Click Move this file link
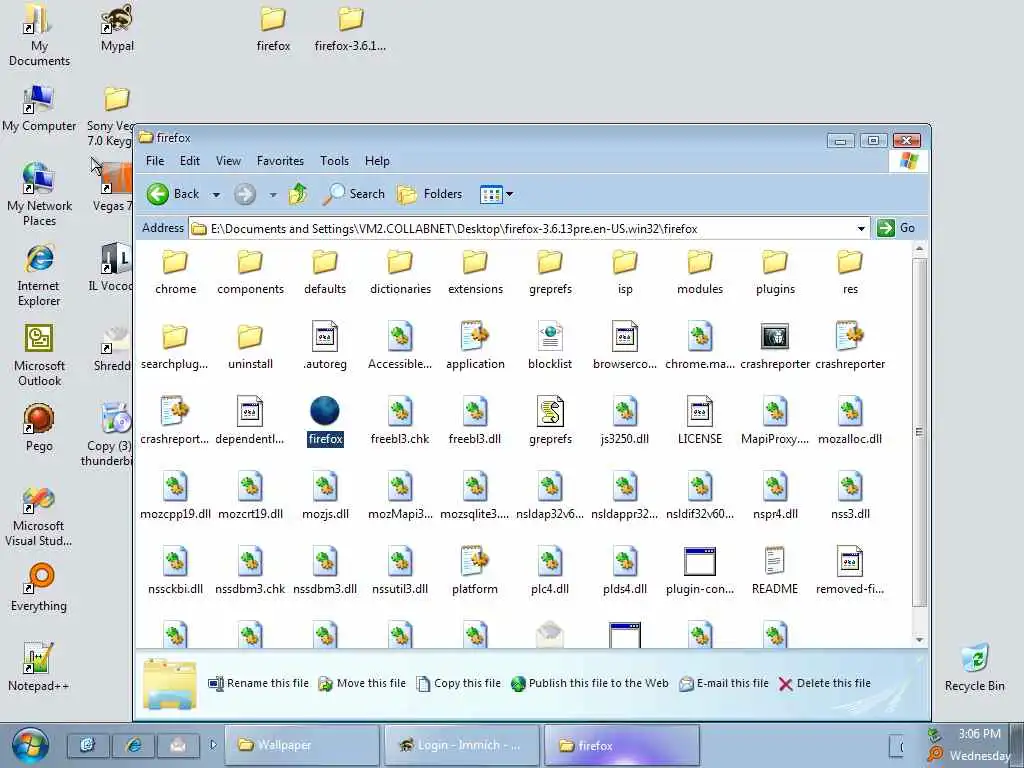 click(x=362, y=683)
